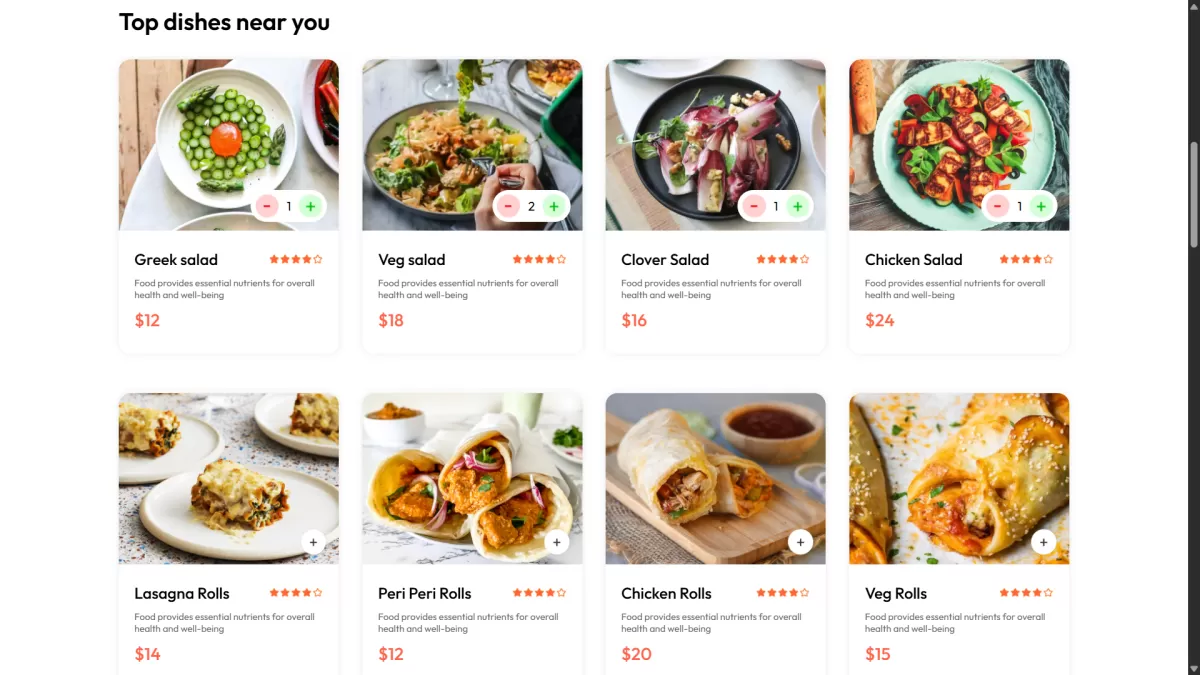Click the Lasagna Rolls dish photo
Image resolution: width=1200 pixels, height=675 pixels.
[228, 478]
